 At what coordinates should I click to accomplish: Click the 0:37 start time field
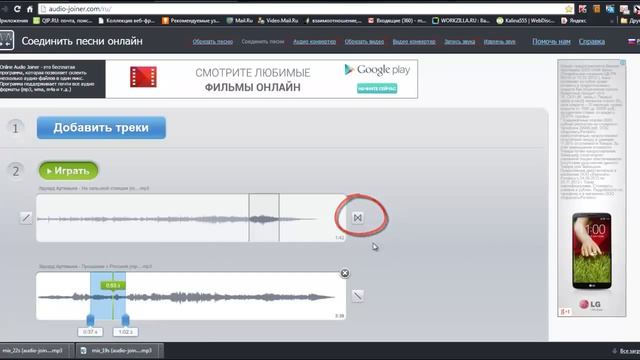[x=90, y=332]
